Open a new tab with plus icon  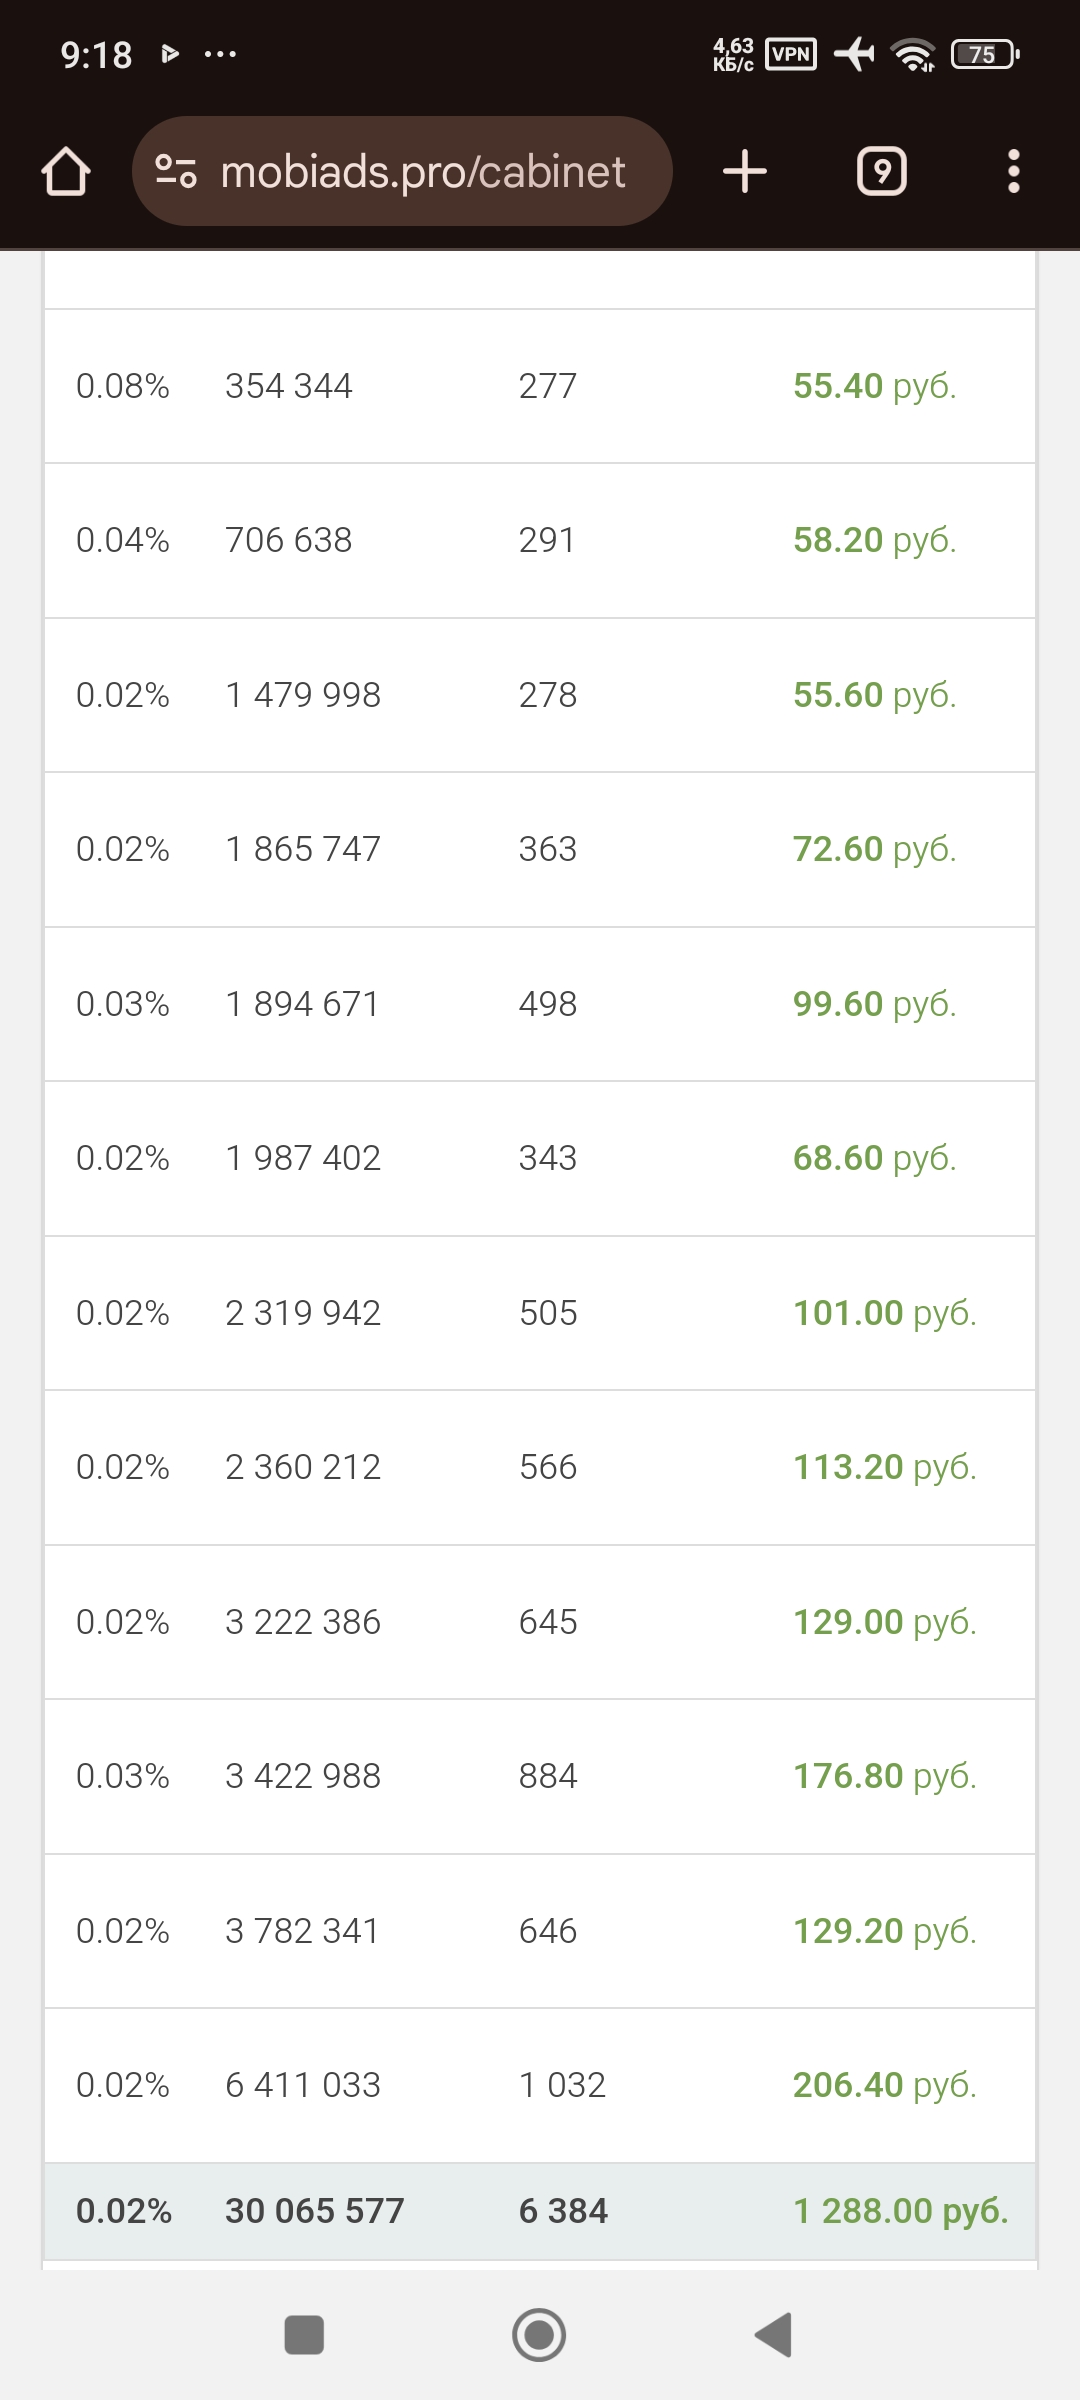click(x=745, y=172)
